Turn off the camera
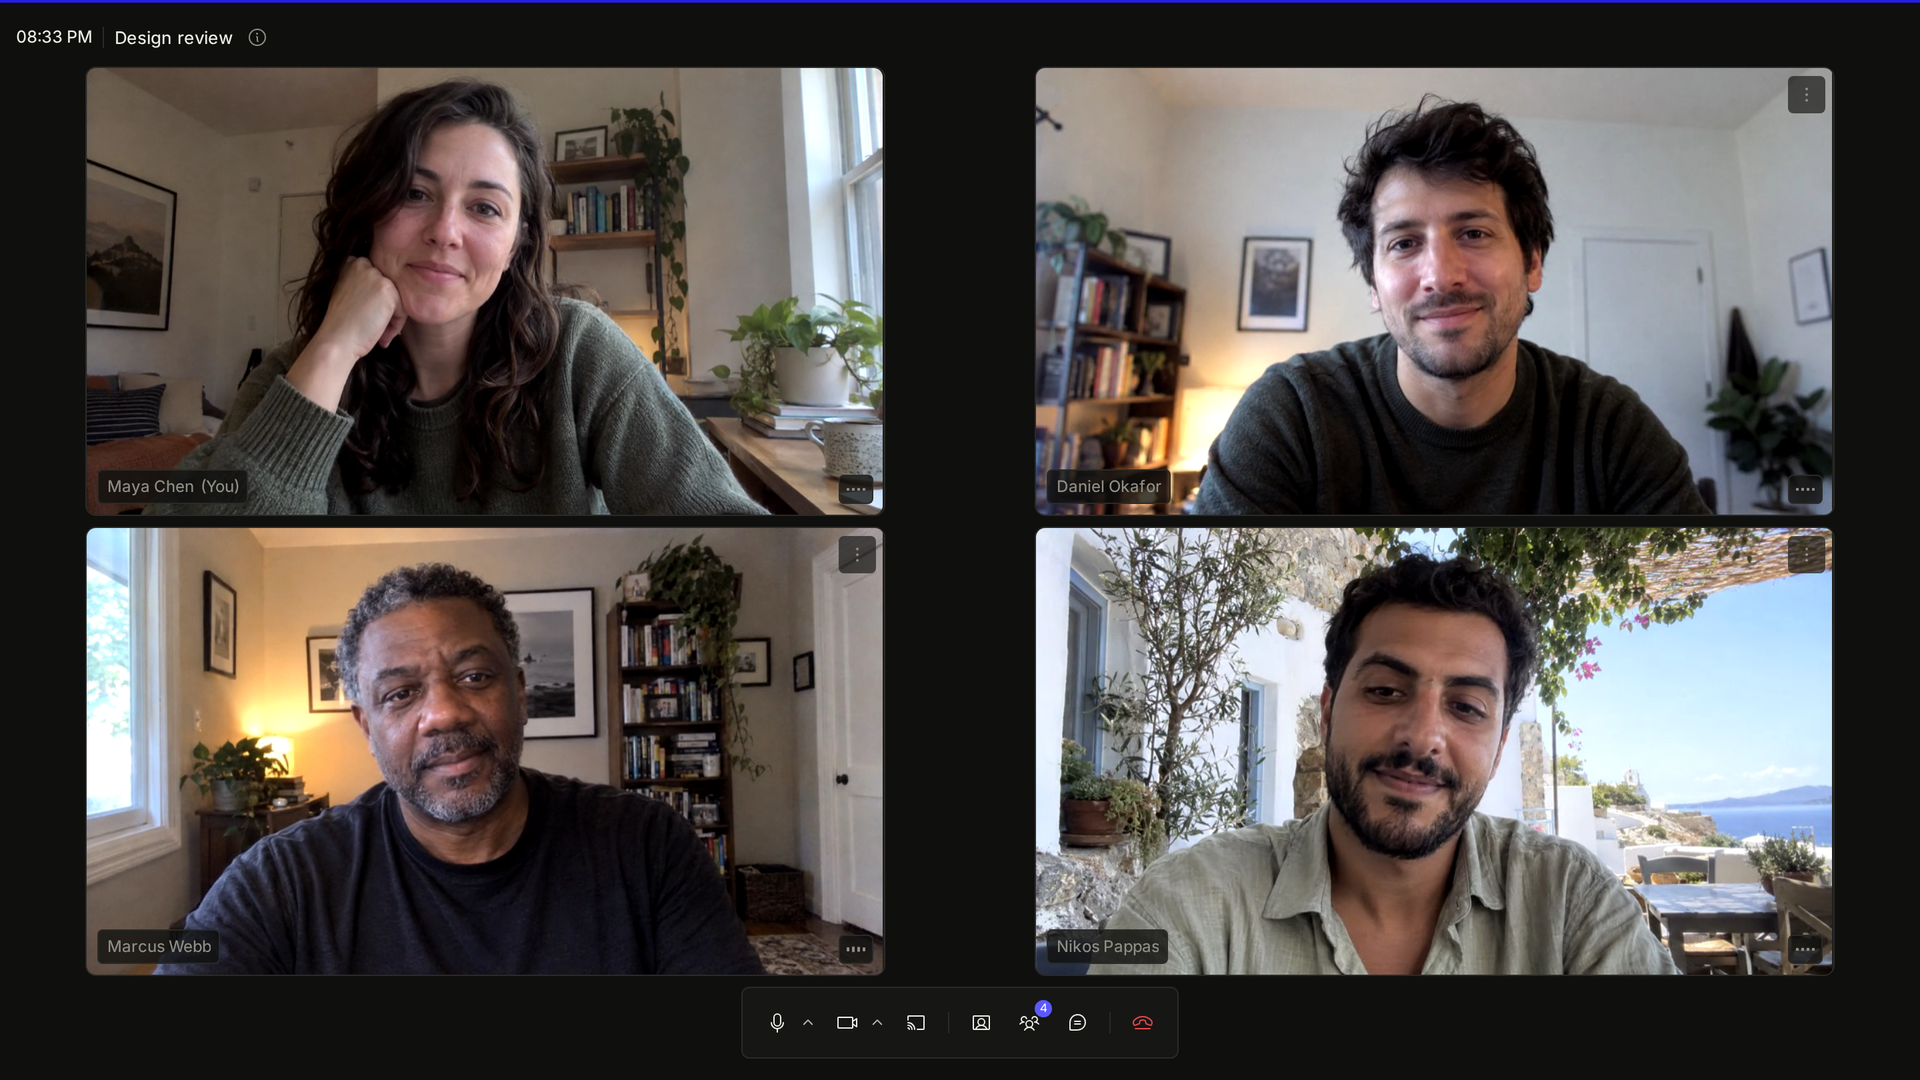This screenshot has height=1080, width=1920. pos(847,1022)
